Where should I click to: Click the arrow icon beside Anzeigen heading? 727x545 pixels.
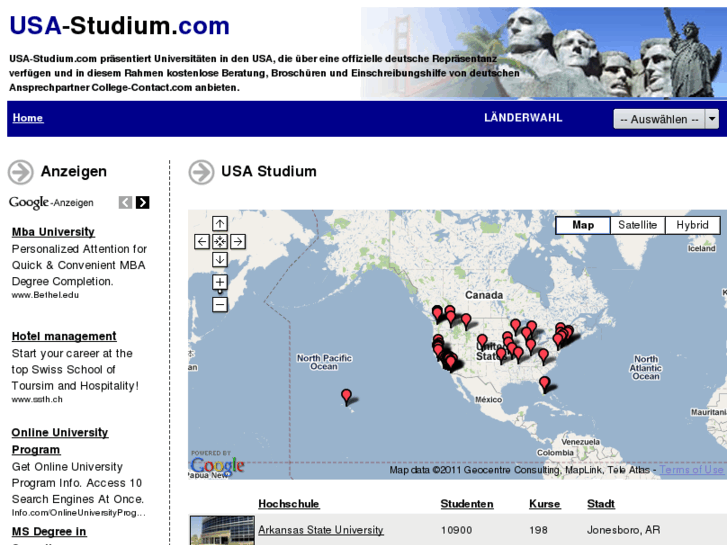coord(20,172)
